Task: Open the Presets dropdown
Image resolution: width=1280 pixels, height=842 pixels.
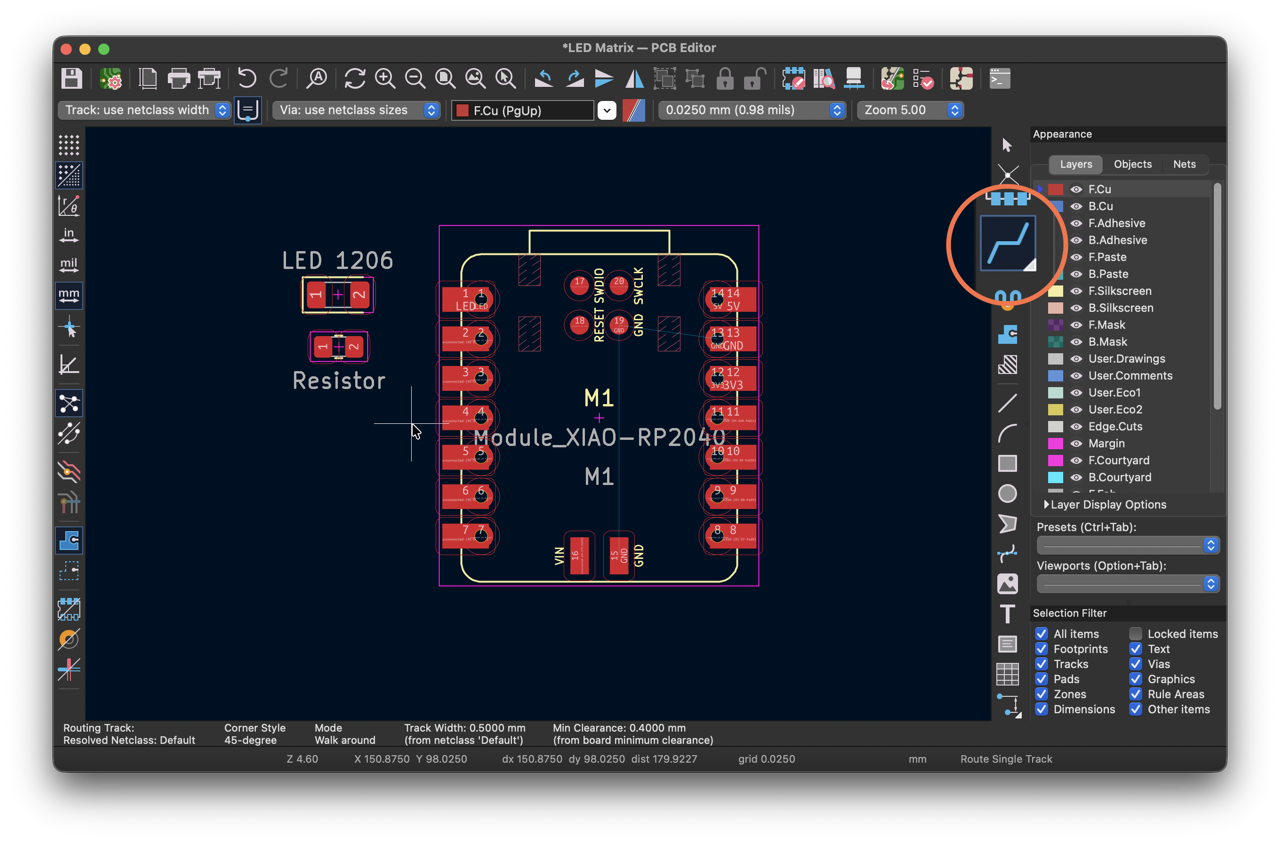Action: [1128, 545]
